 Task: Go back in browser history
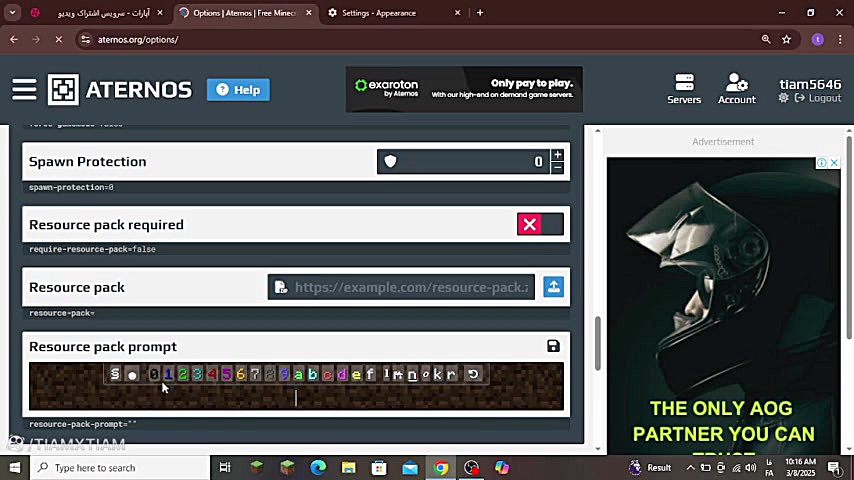[x=14, y=39]
